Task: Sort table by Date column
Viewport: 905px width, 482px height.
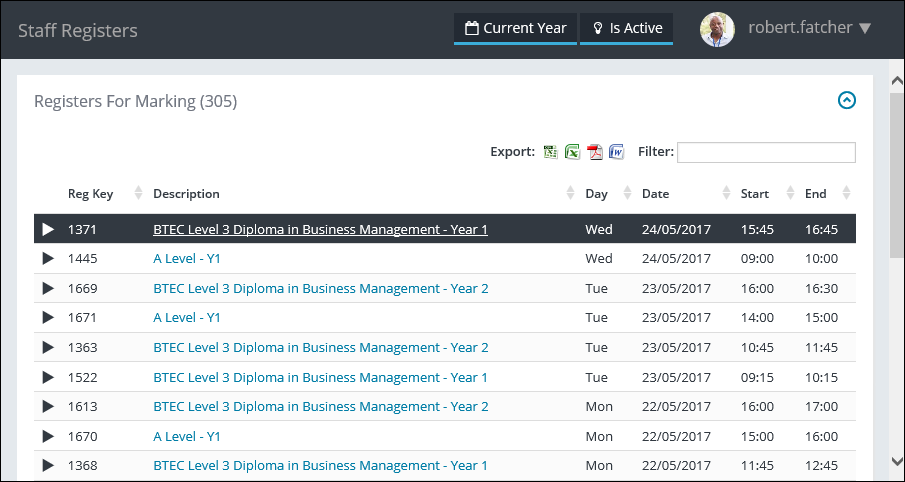Action: [656, 194]
